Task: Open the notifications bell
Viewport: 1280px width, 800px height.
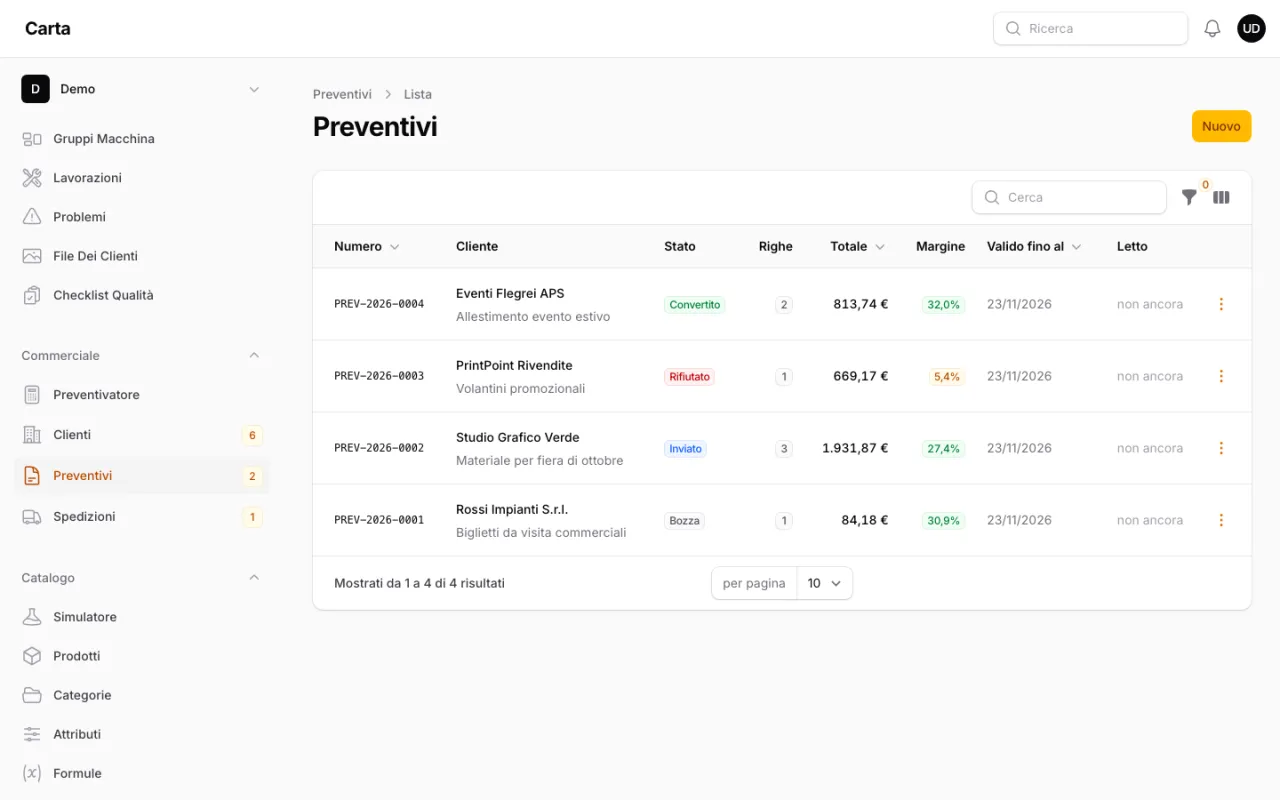Action: pyautogui.click(x=1212, y=29)
